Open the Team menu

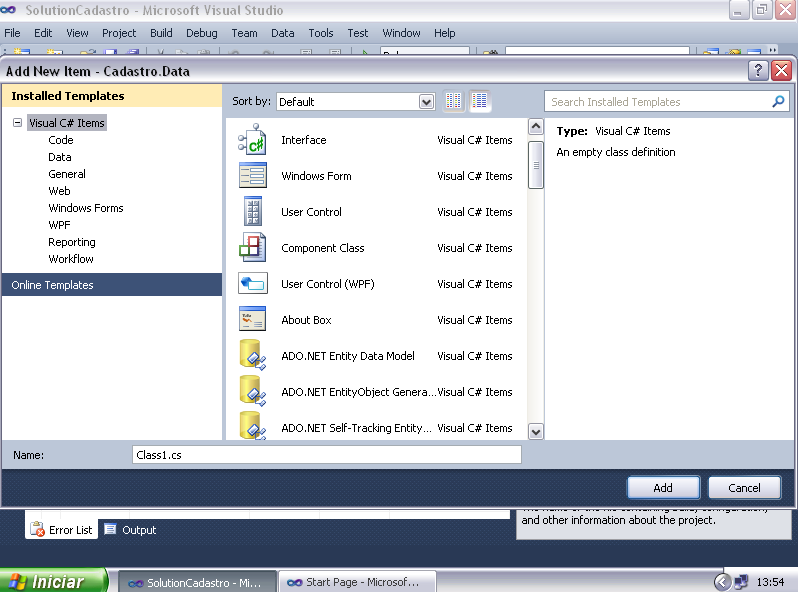(x=244, y=33)
